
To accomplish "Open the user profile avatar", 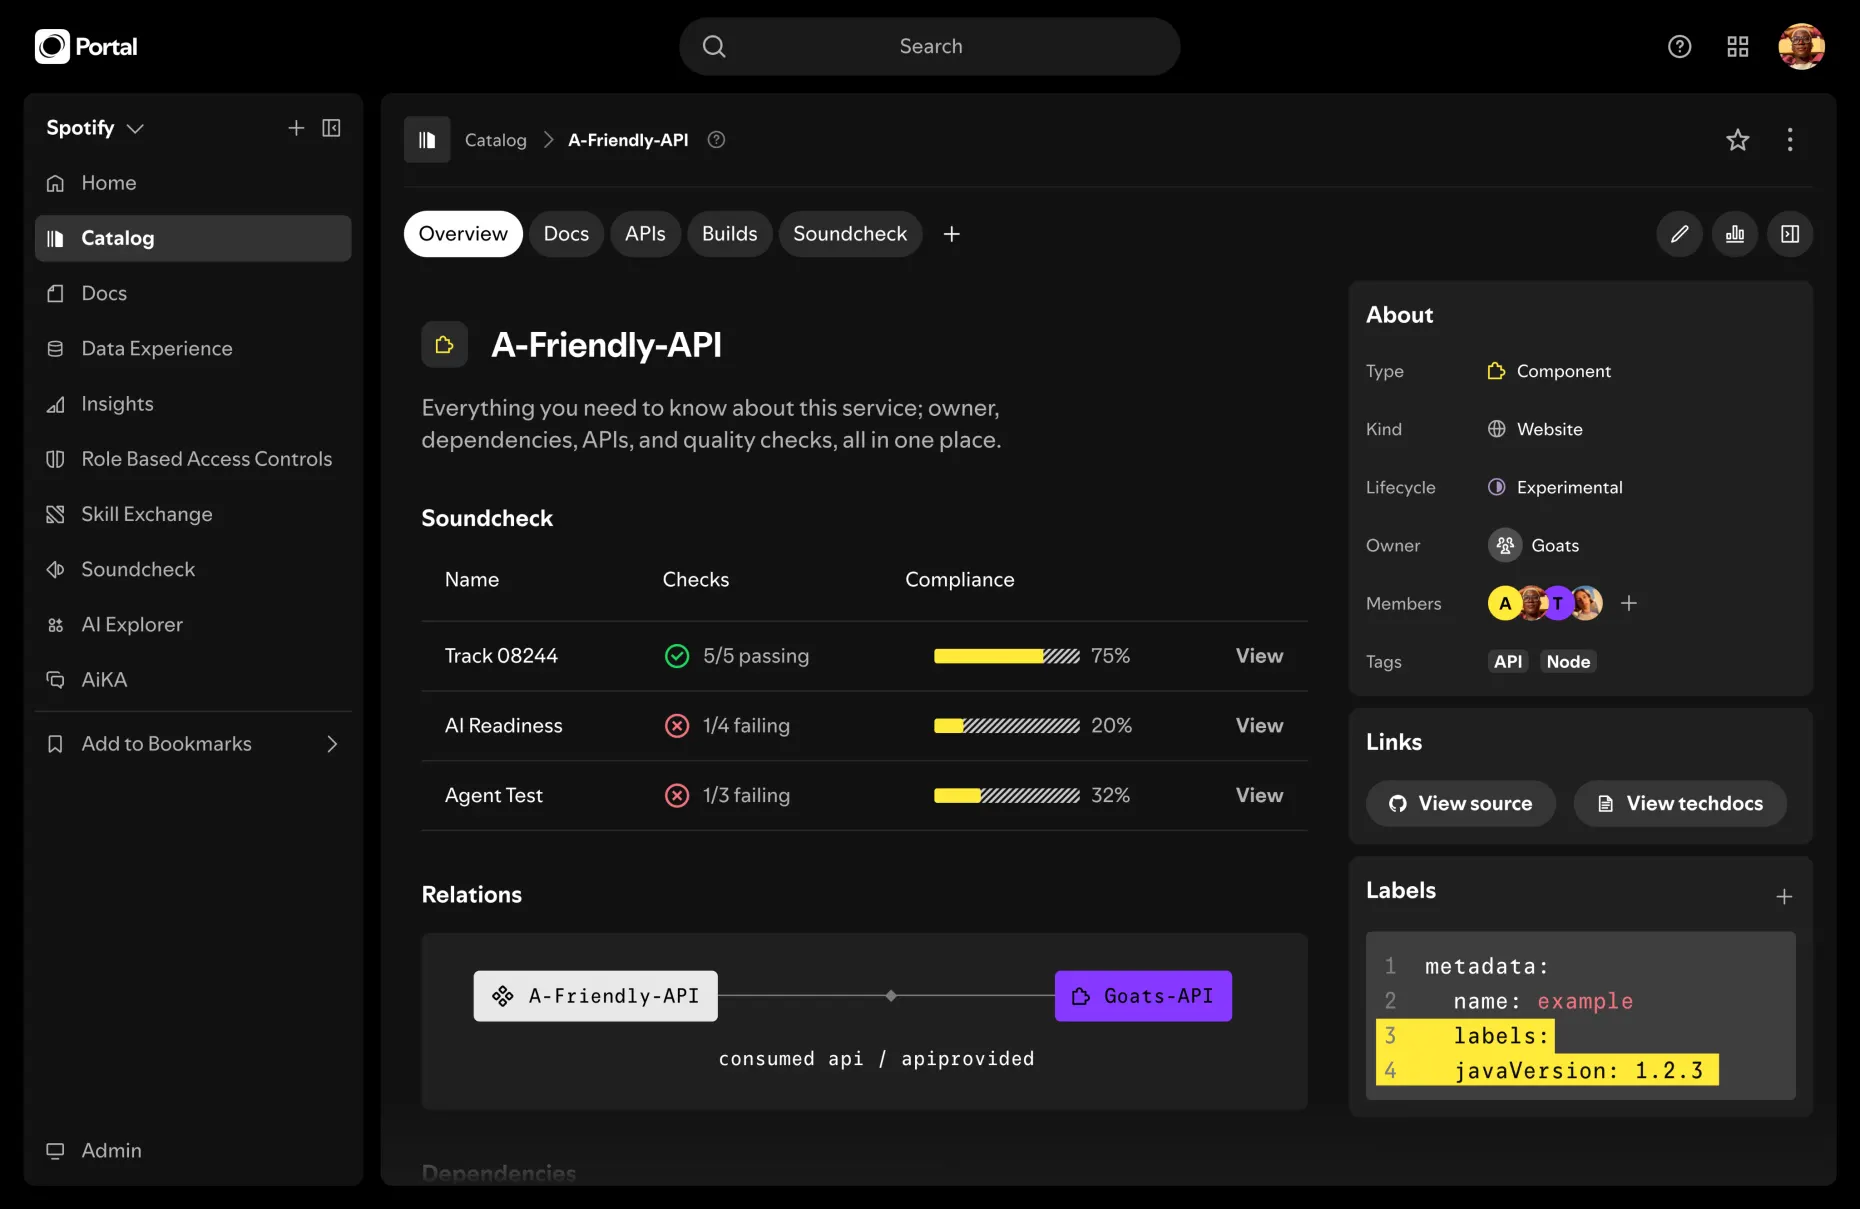I will pyautogui.click(x=1802, y=46).
